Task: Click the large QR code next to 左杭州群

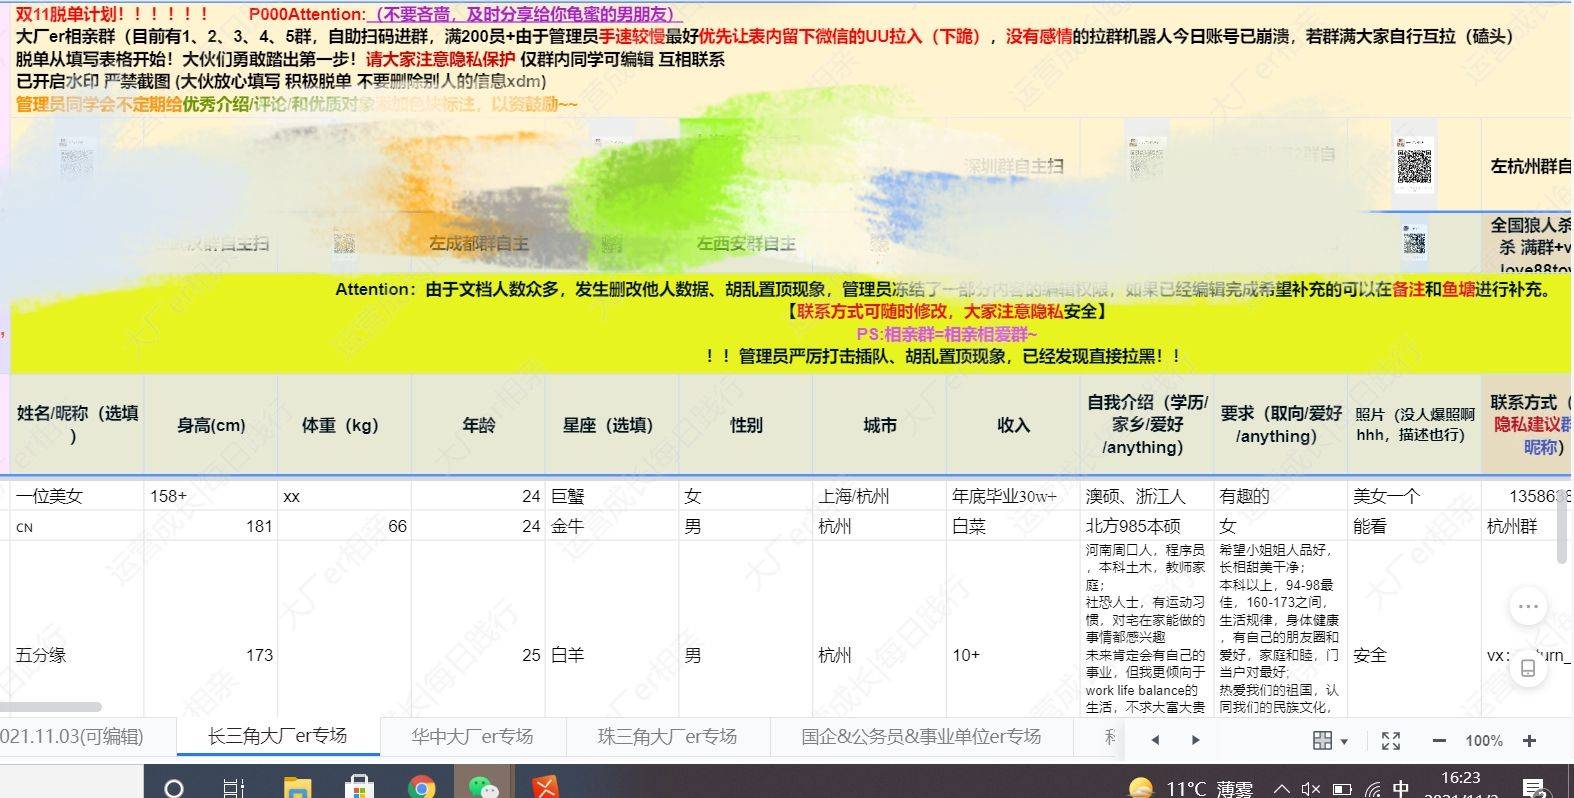Action: [x=1414, y=166]
